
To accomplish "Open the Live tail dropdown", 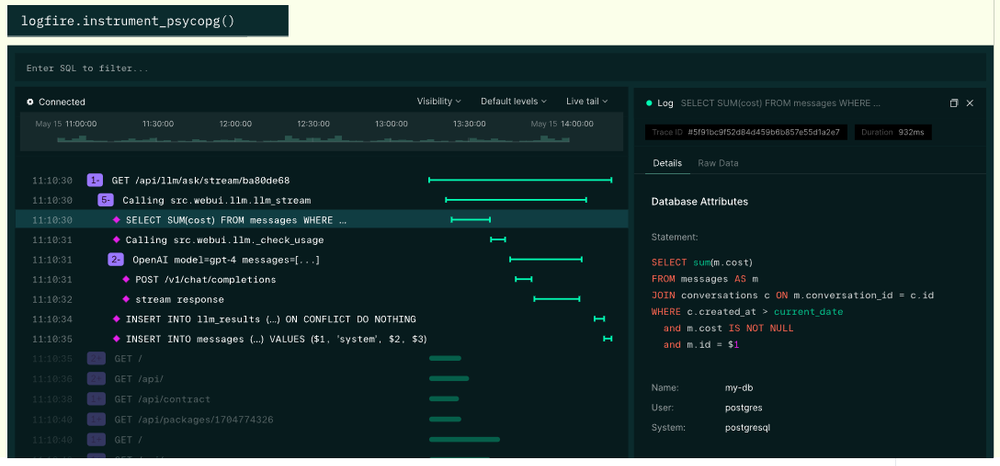I will (587, 101).
